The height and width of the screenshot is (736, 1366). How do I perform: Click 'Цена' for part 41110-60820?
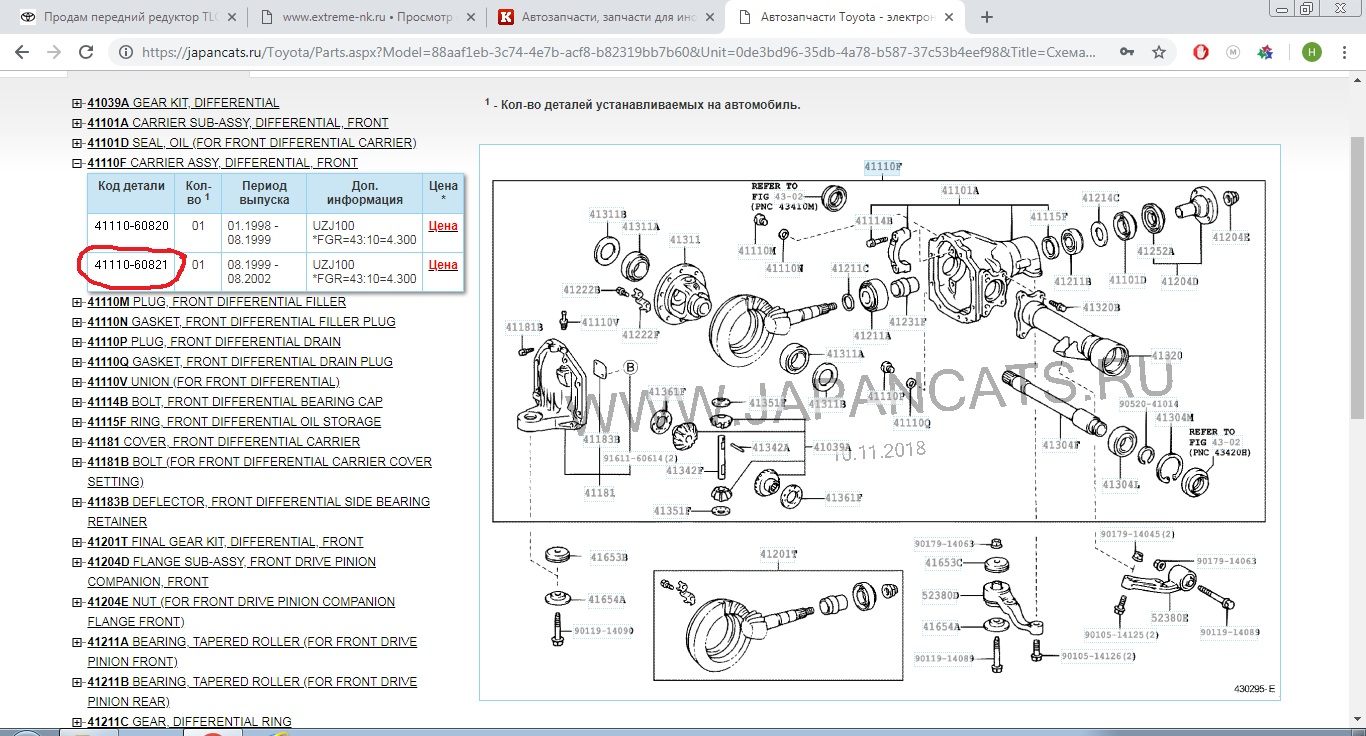tap(442, 226)
